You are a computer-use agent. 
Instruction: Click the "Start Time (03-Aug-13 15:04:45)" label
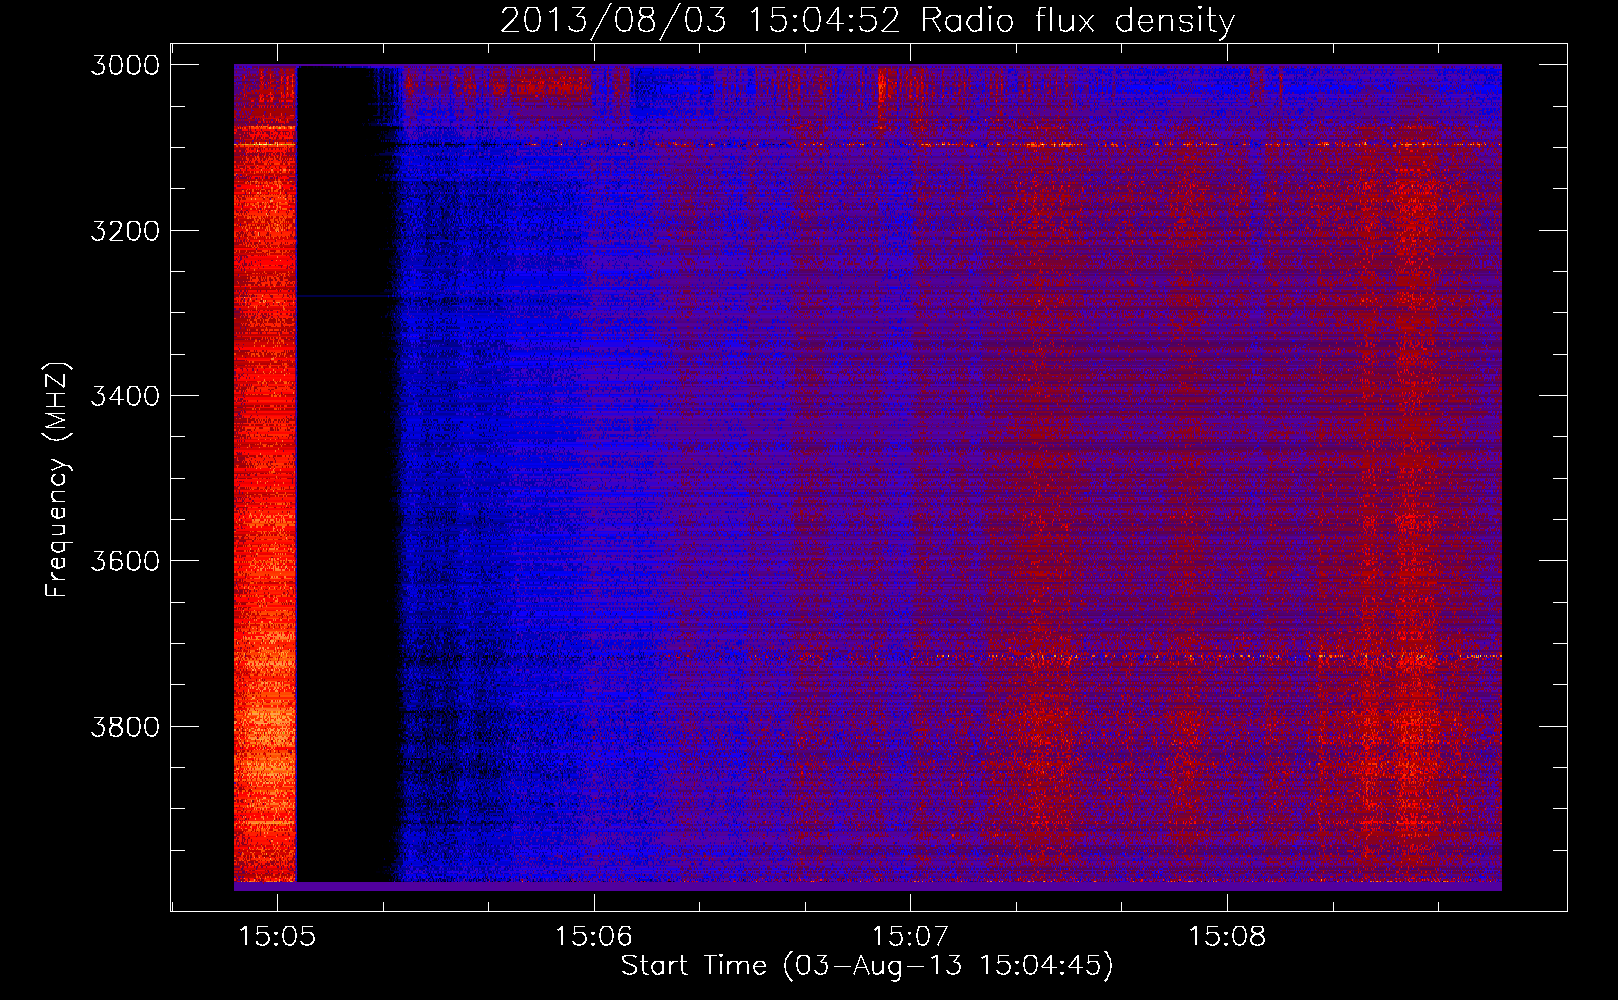point(867,966)
